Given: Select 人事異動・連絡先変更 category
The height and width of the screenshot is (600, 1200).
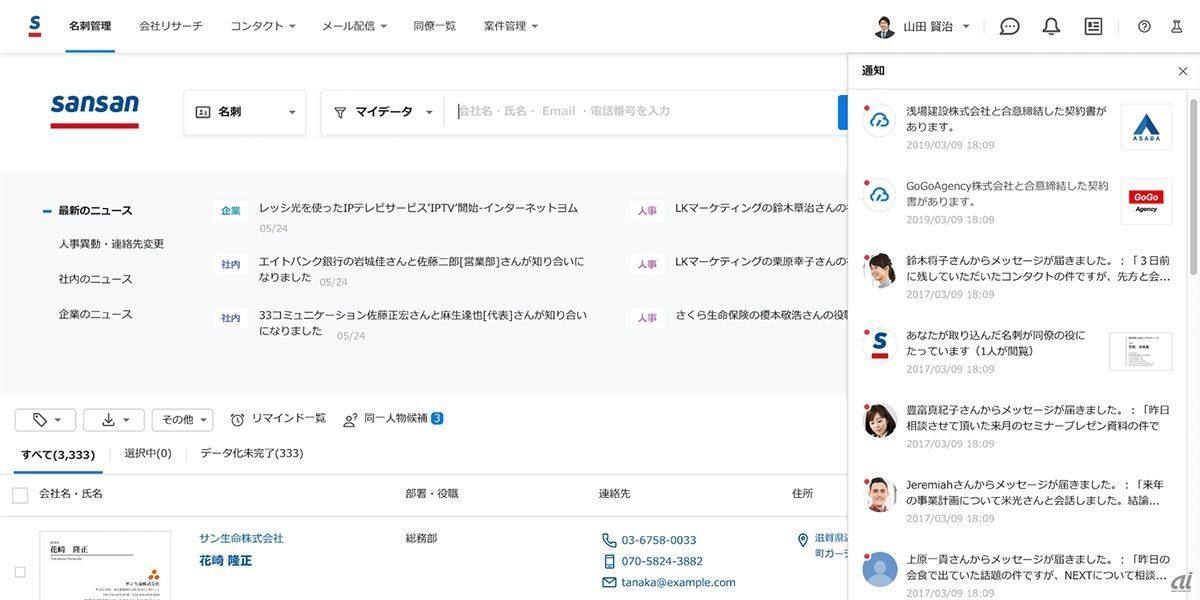Looking at the screenshot, I should [x=111, y=244].
